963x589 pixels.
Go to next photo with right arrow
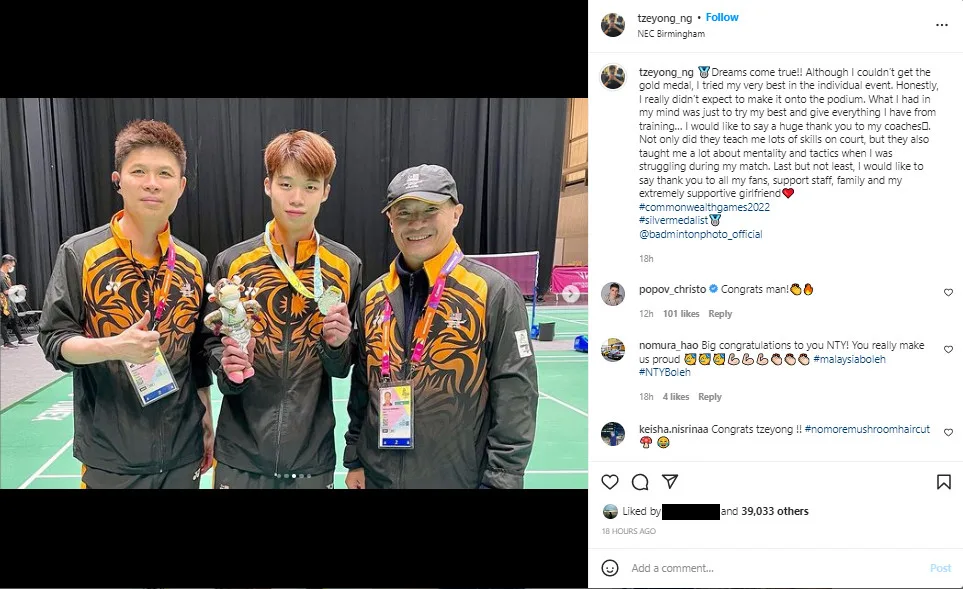tap(571, 294)
